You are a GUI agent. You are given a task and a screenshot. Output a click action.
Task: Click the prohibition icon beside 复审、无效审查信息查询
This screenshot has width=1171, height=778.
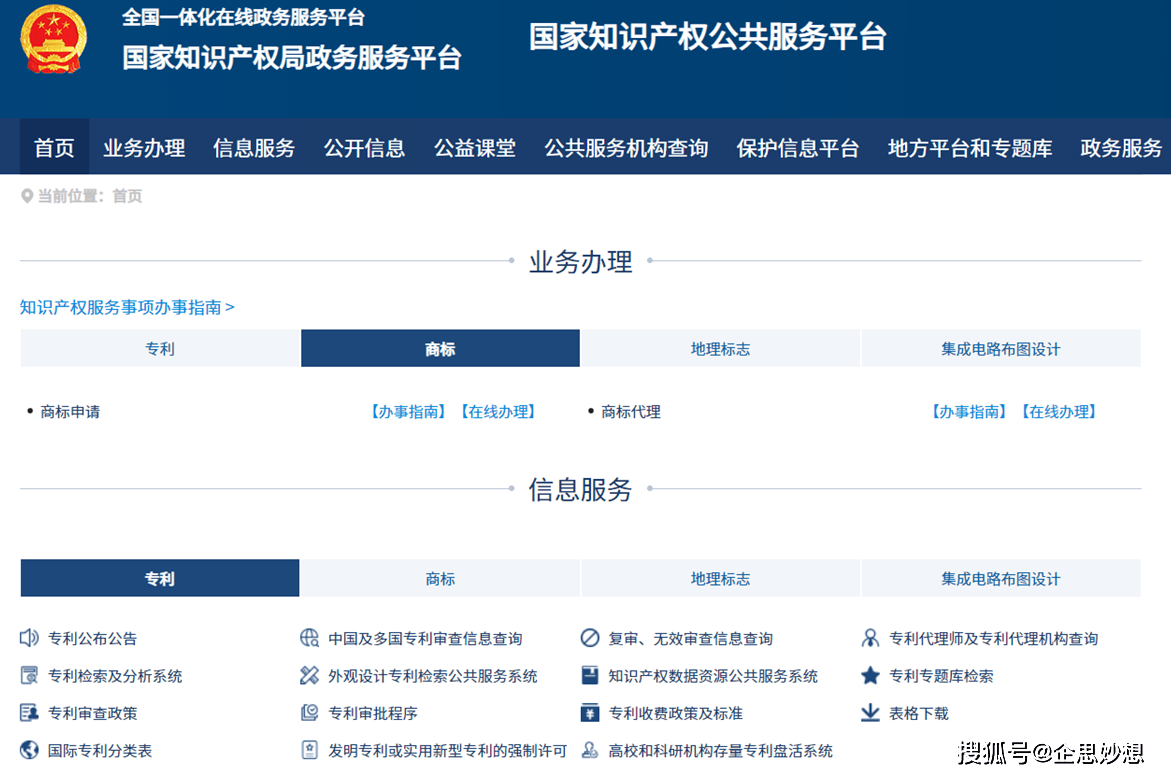590,638
